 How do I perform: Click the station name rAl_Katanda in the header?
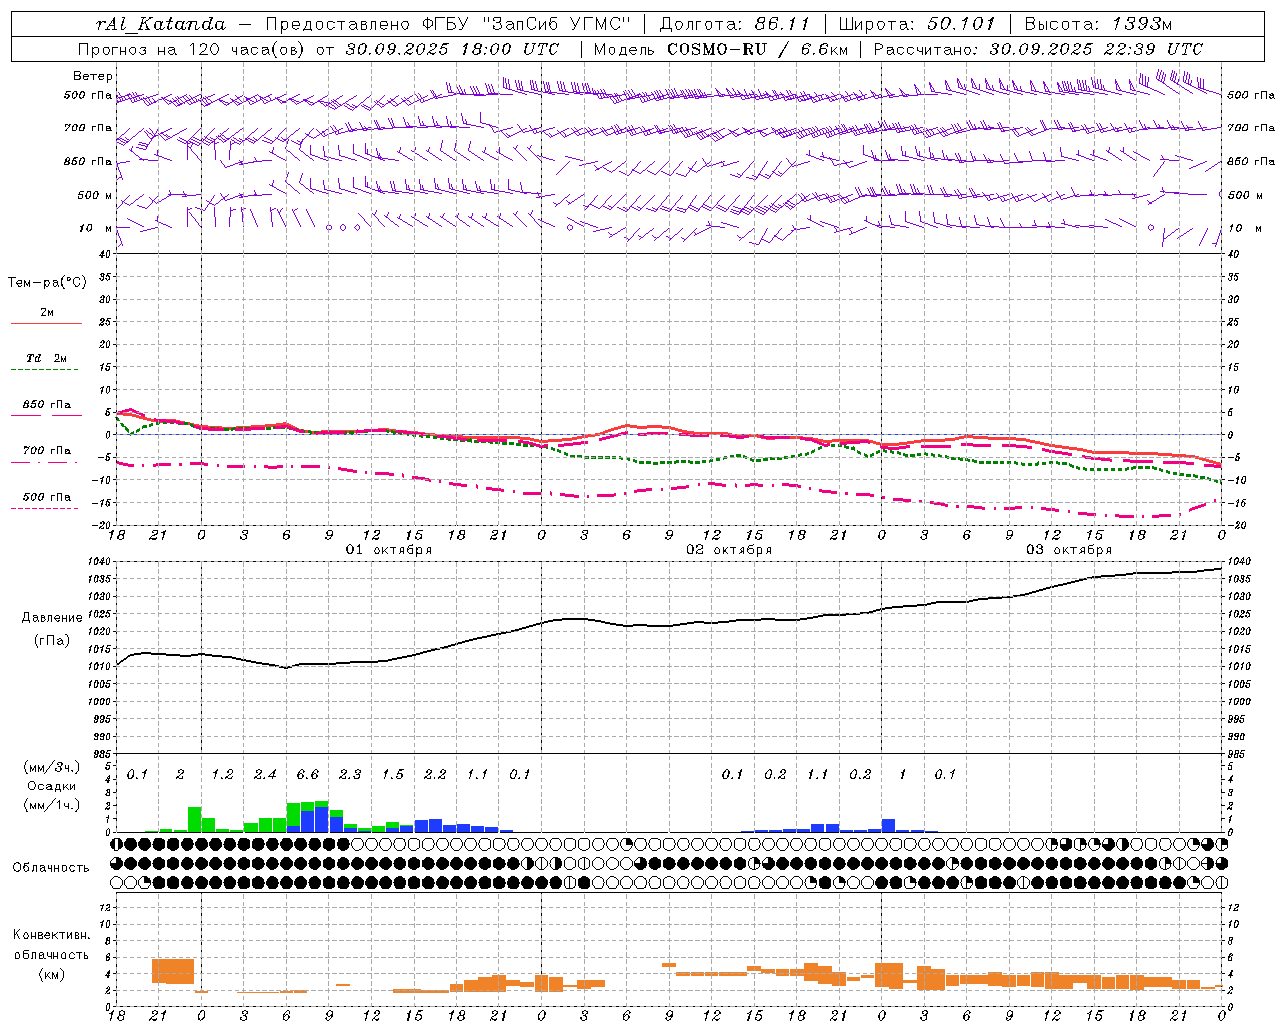(x=161, y=24)
